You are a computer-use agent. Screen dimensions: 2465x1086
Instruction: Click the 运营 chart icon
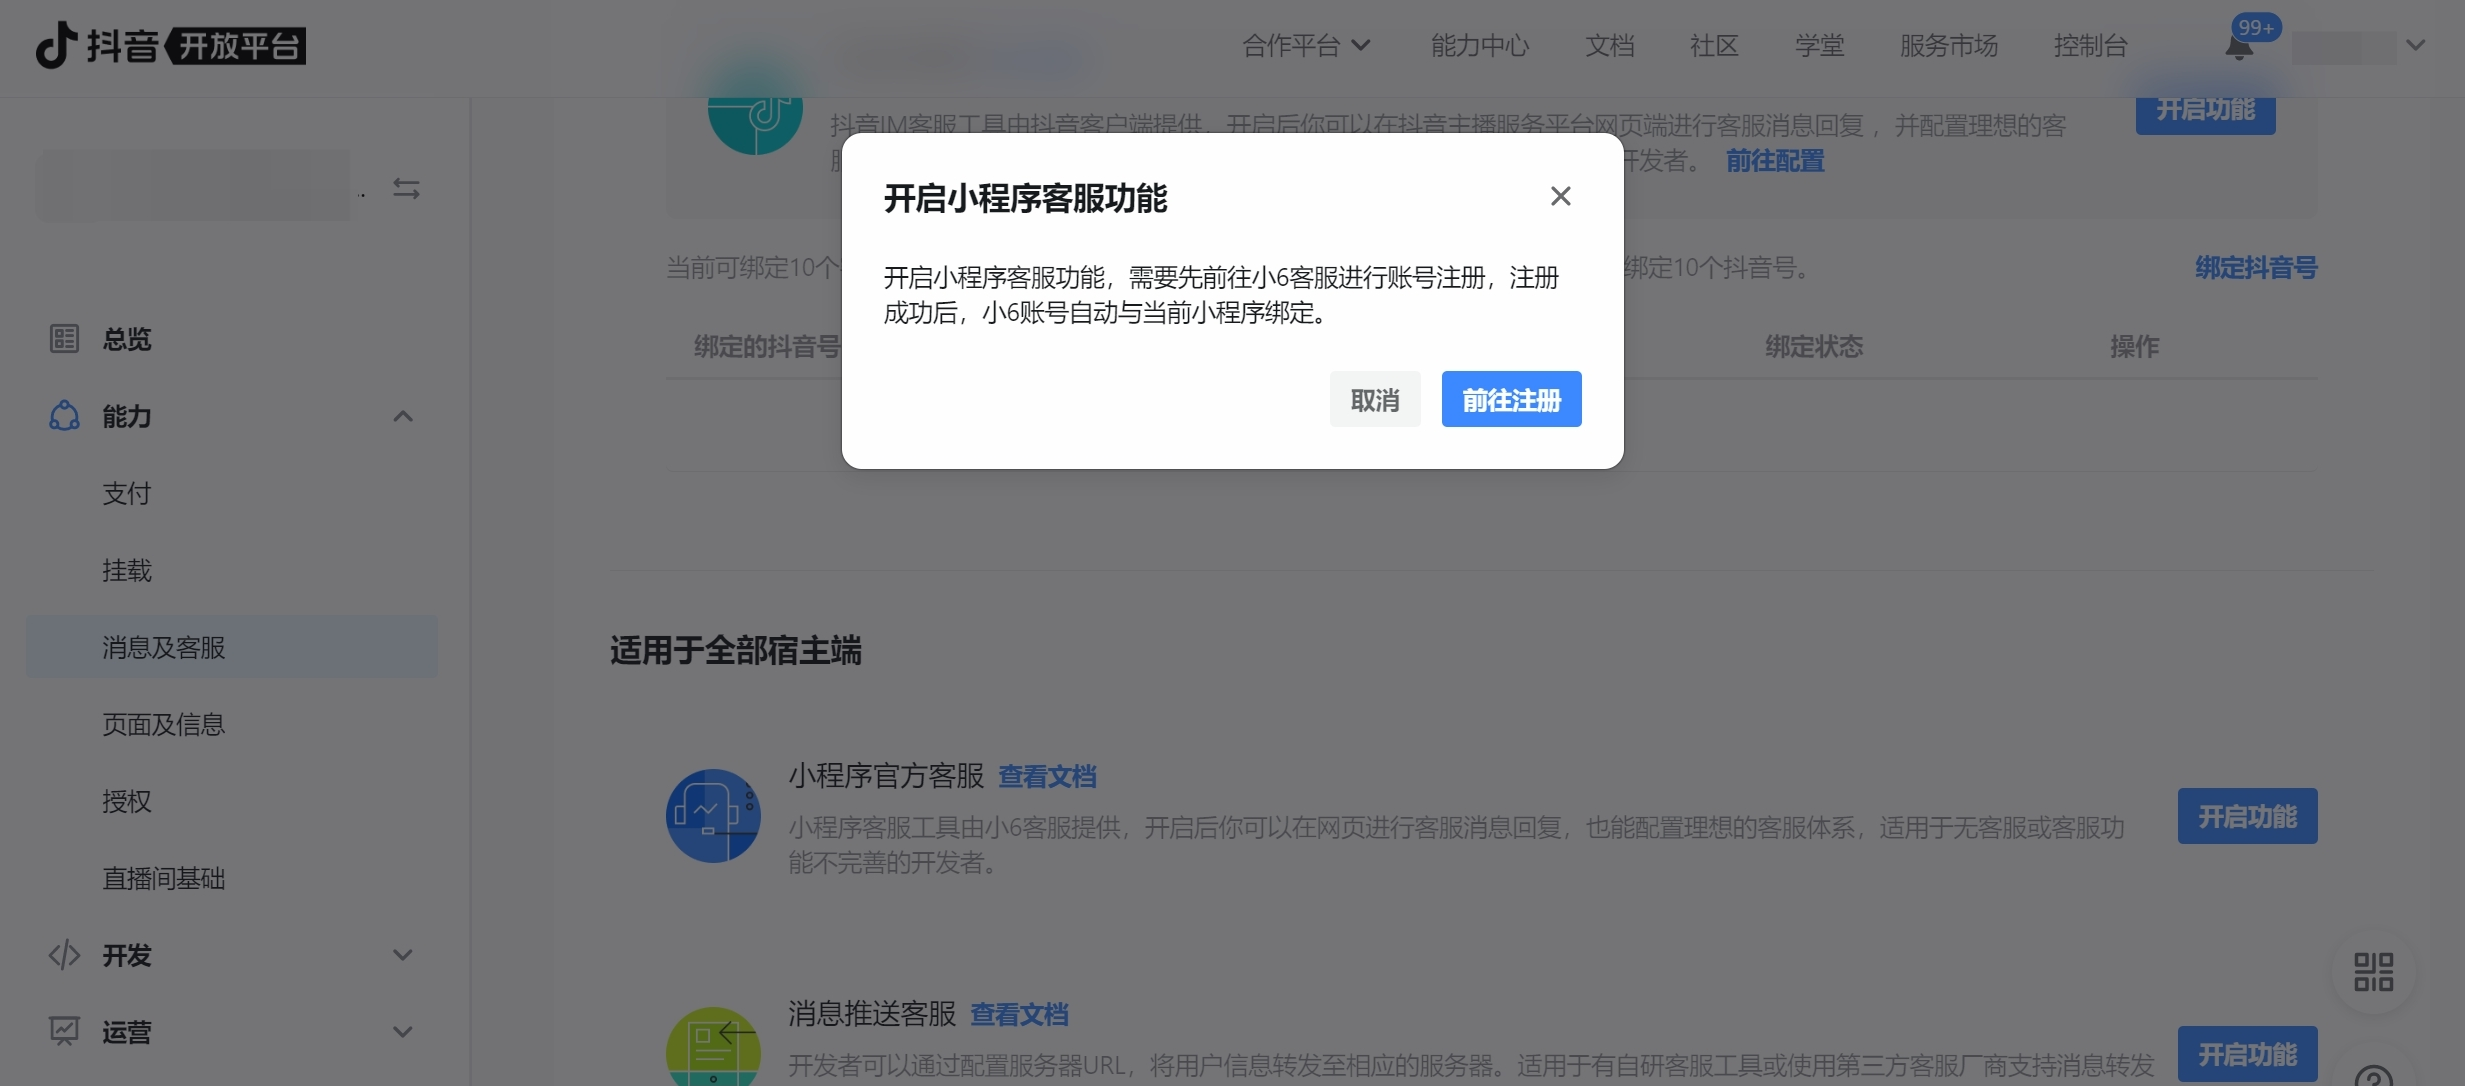tap(64, 1031)
